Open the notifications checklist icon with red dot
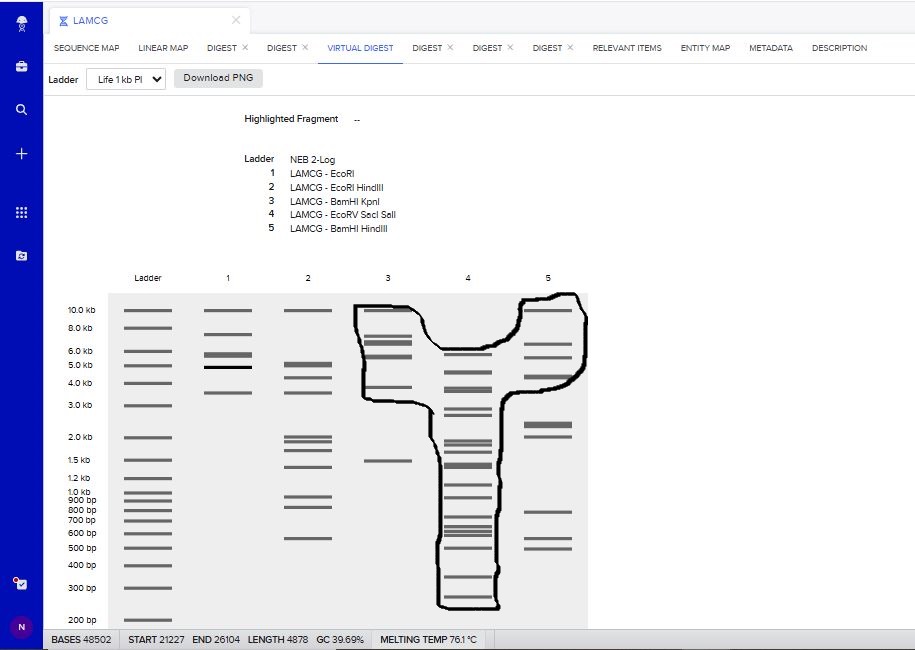915x650 pixels. coord(21,584)
